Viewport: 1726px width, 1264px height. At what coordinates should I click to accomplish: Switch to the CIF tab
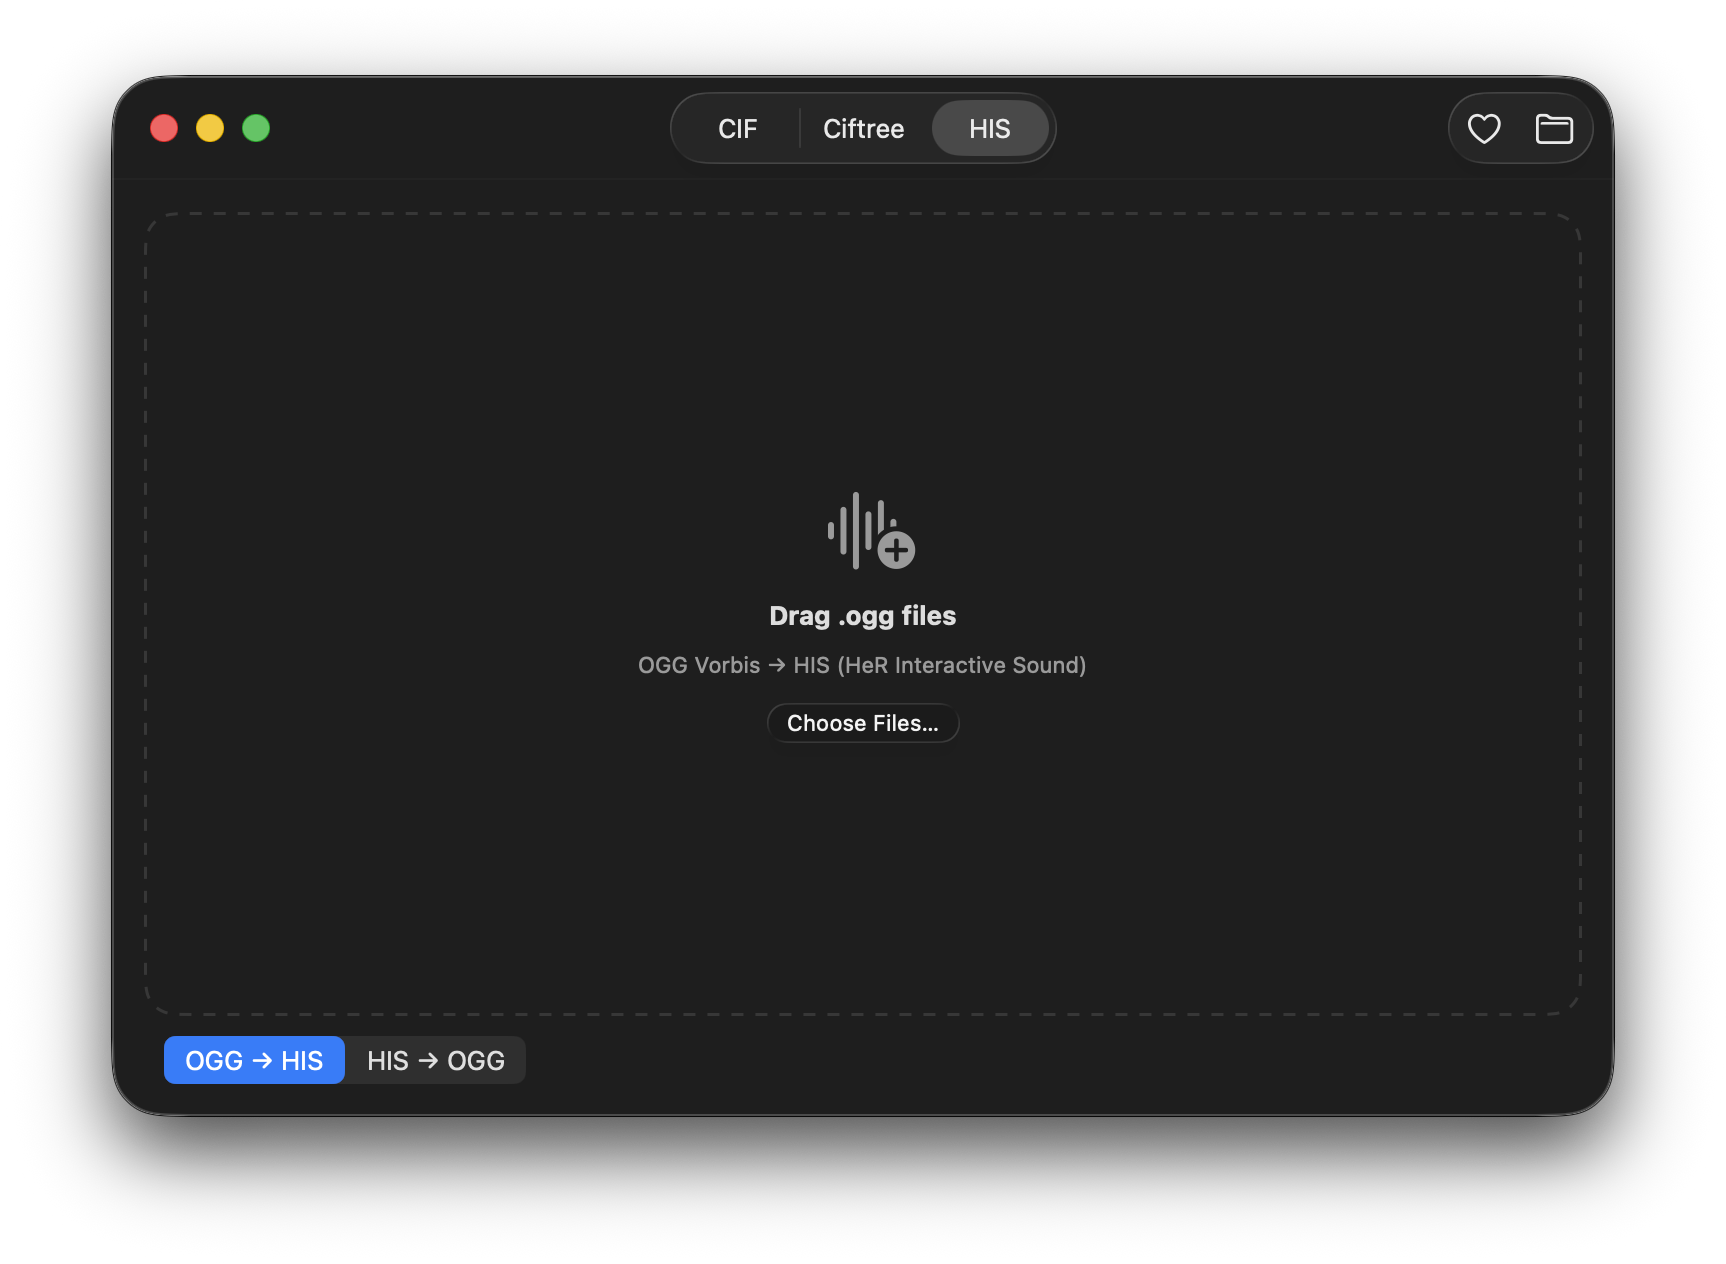pos(738,128)
